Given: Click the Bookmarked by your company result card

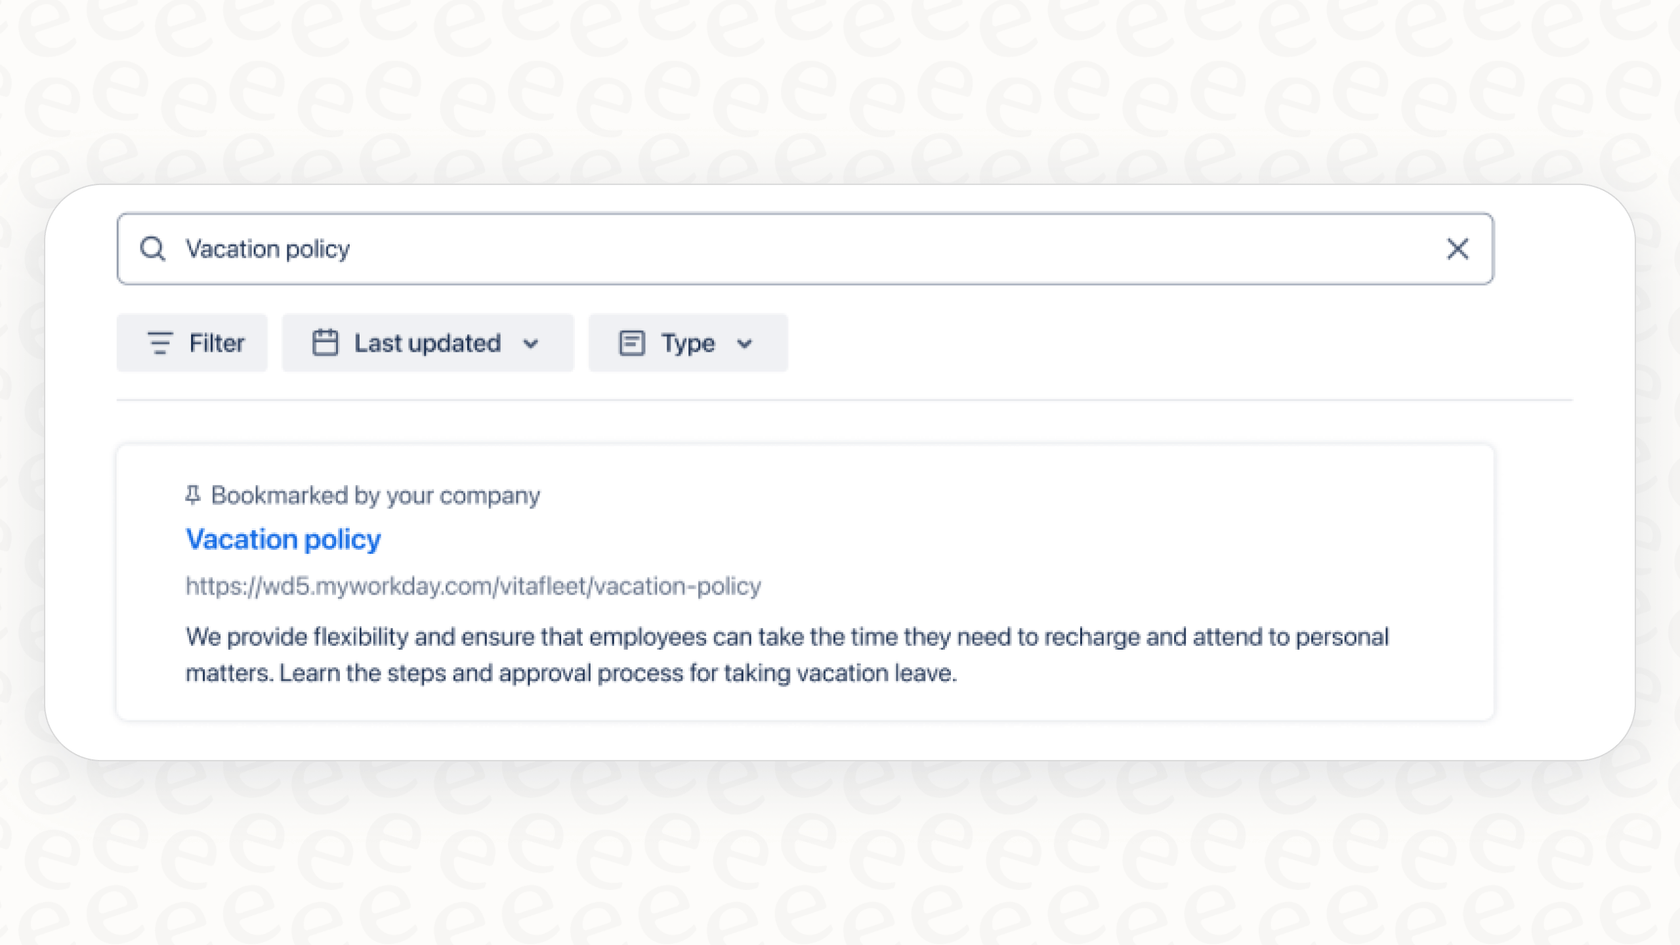Looking at the screenshot, I should click(x=805, y=582).
